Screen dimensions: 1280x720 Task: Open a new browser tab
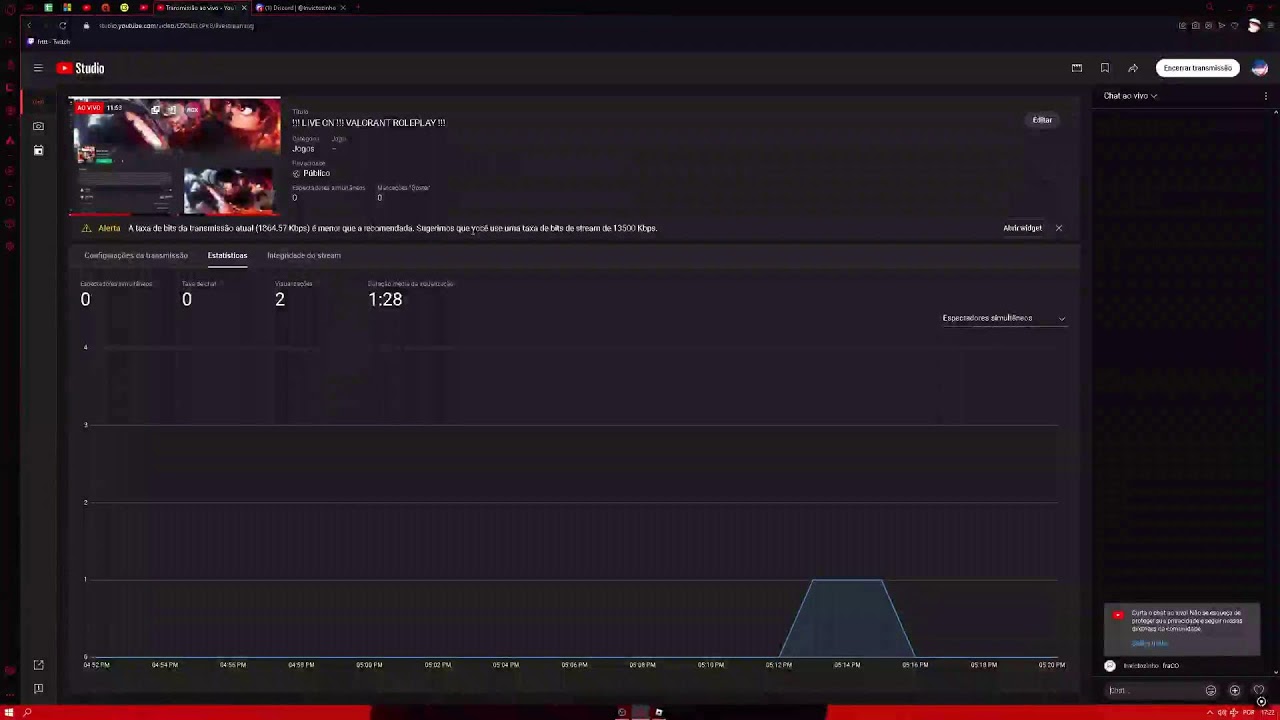[x=358, y=7]
